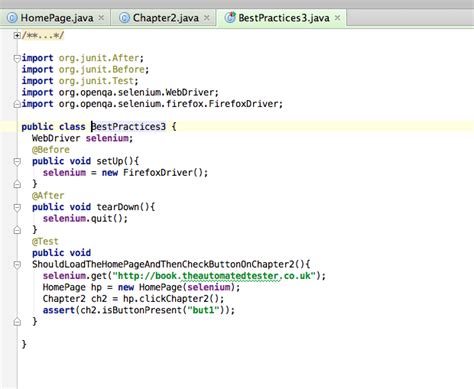Click the org.junit.Before import
Image resolution: width=474 pixels, height=389 pixels.
tap(102, 69)
